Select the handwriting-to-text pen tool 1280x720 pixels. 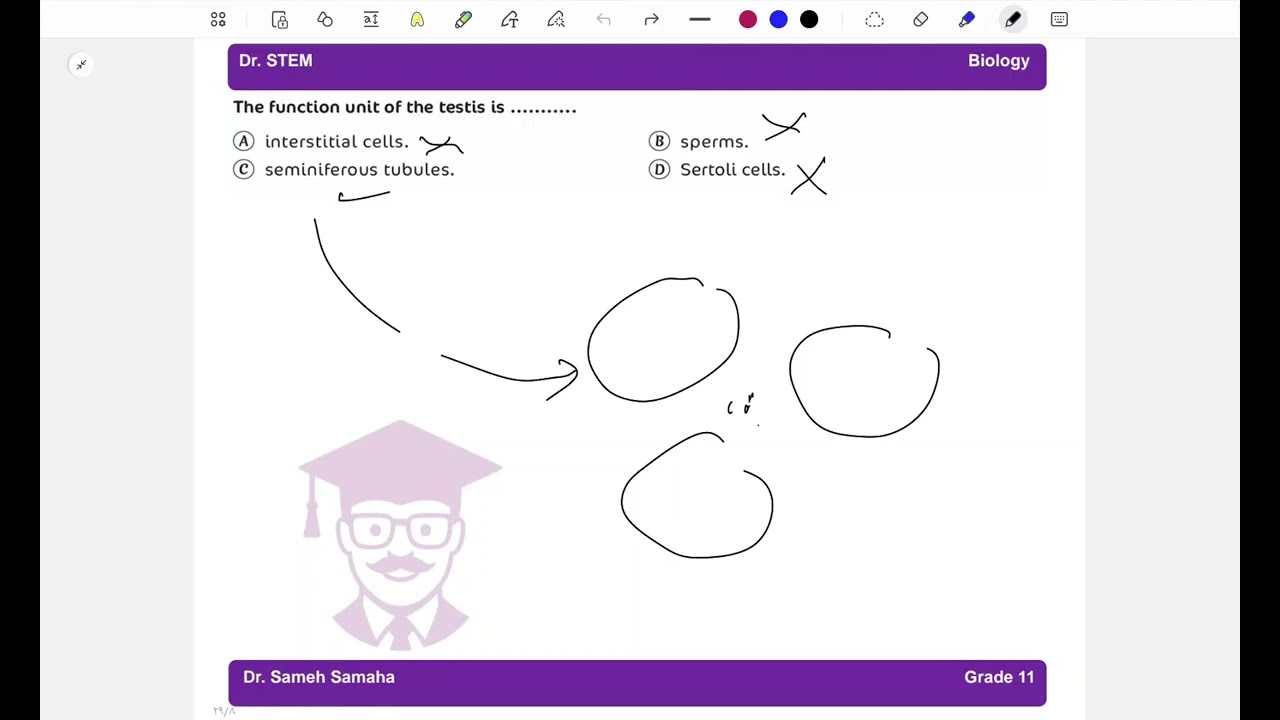pyautogui.click(x=510, y=19)
